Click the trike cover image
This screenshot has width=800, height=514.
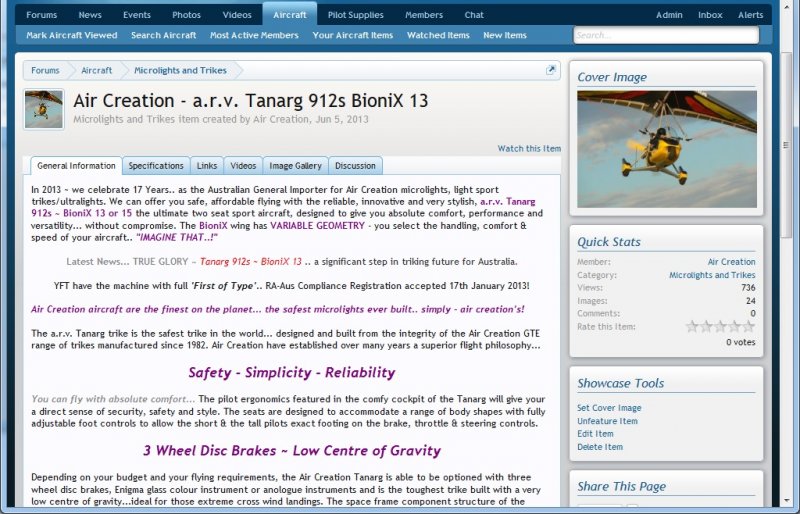667,149
